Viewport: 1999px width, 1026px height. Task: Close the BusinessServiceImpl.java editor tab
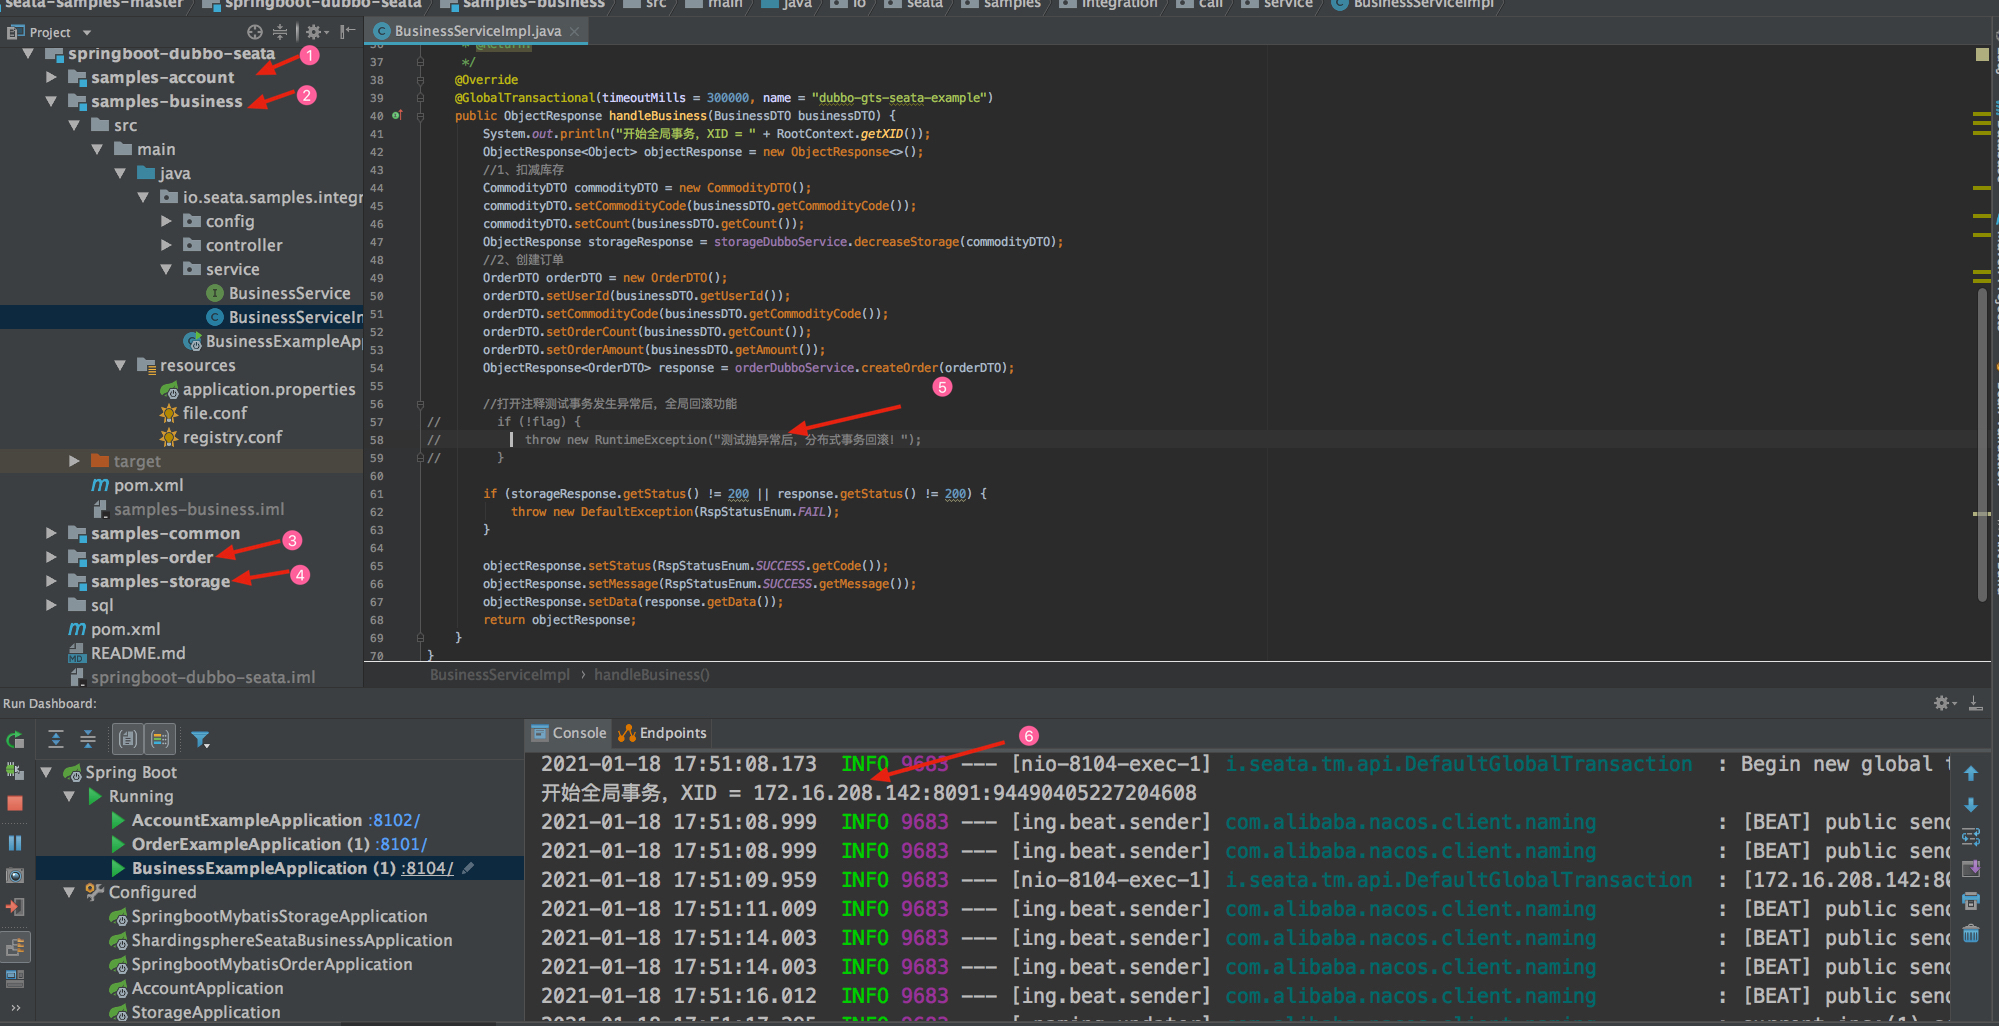pyautogui.click(x=575, y=31)
